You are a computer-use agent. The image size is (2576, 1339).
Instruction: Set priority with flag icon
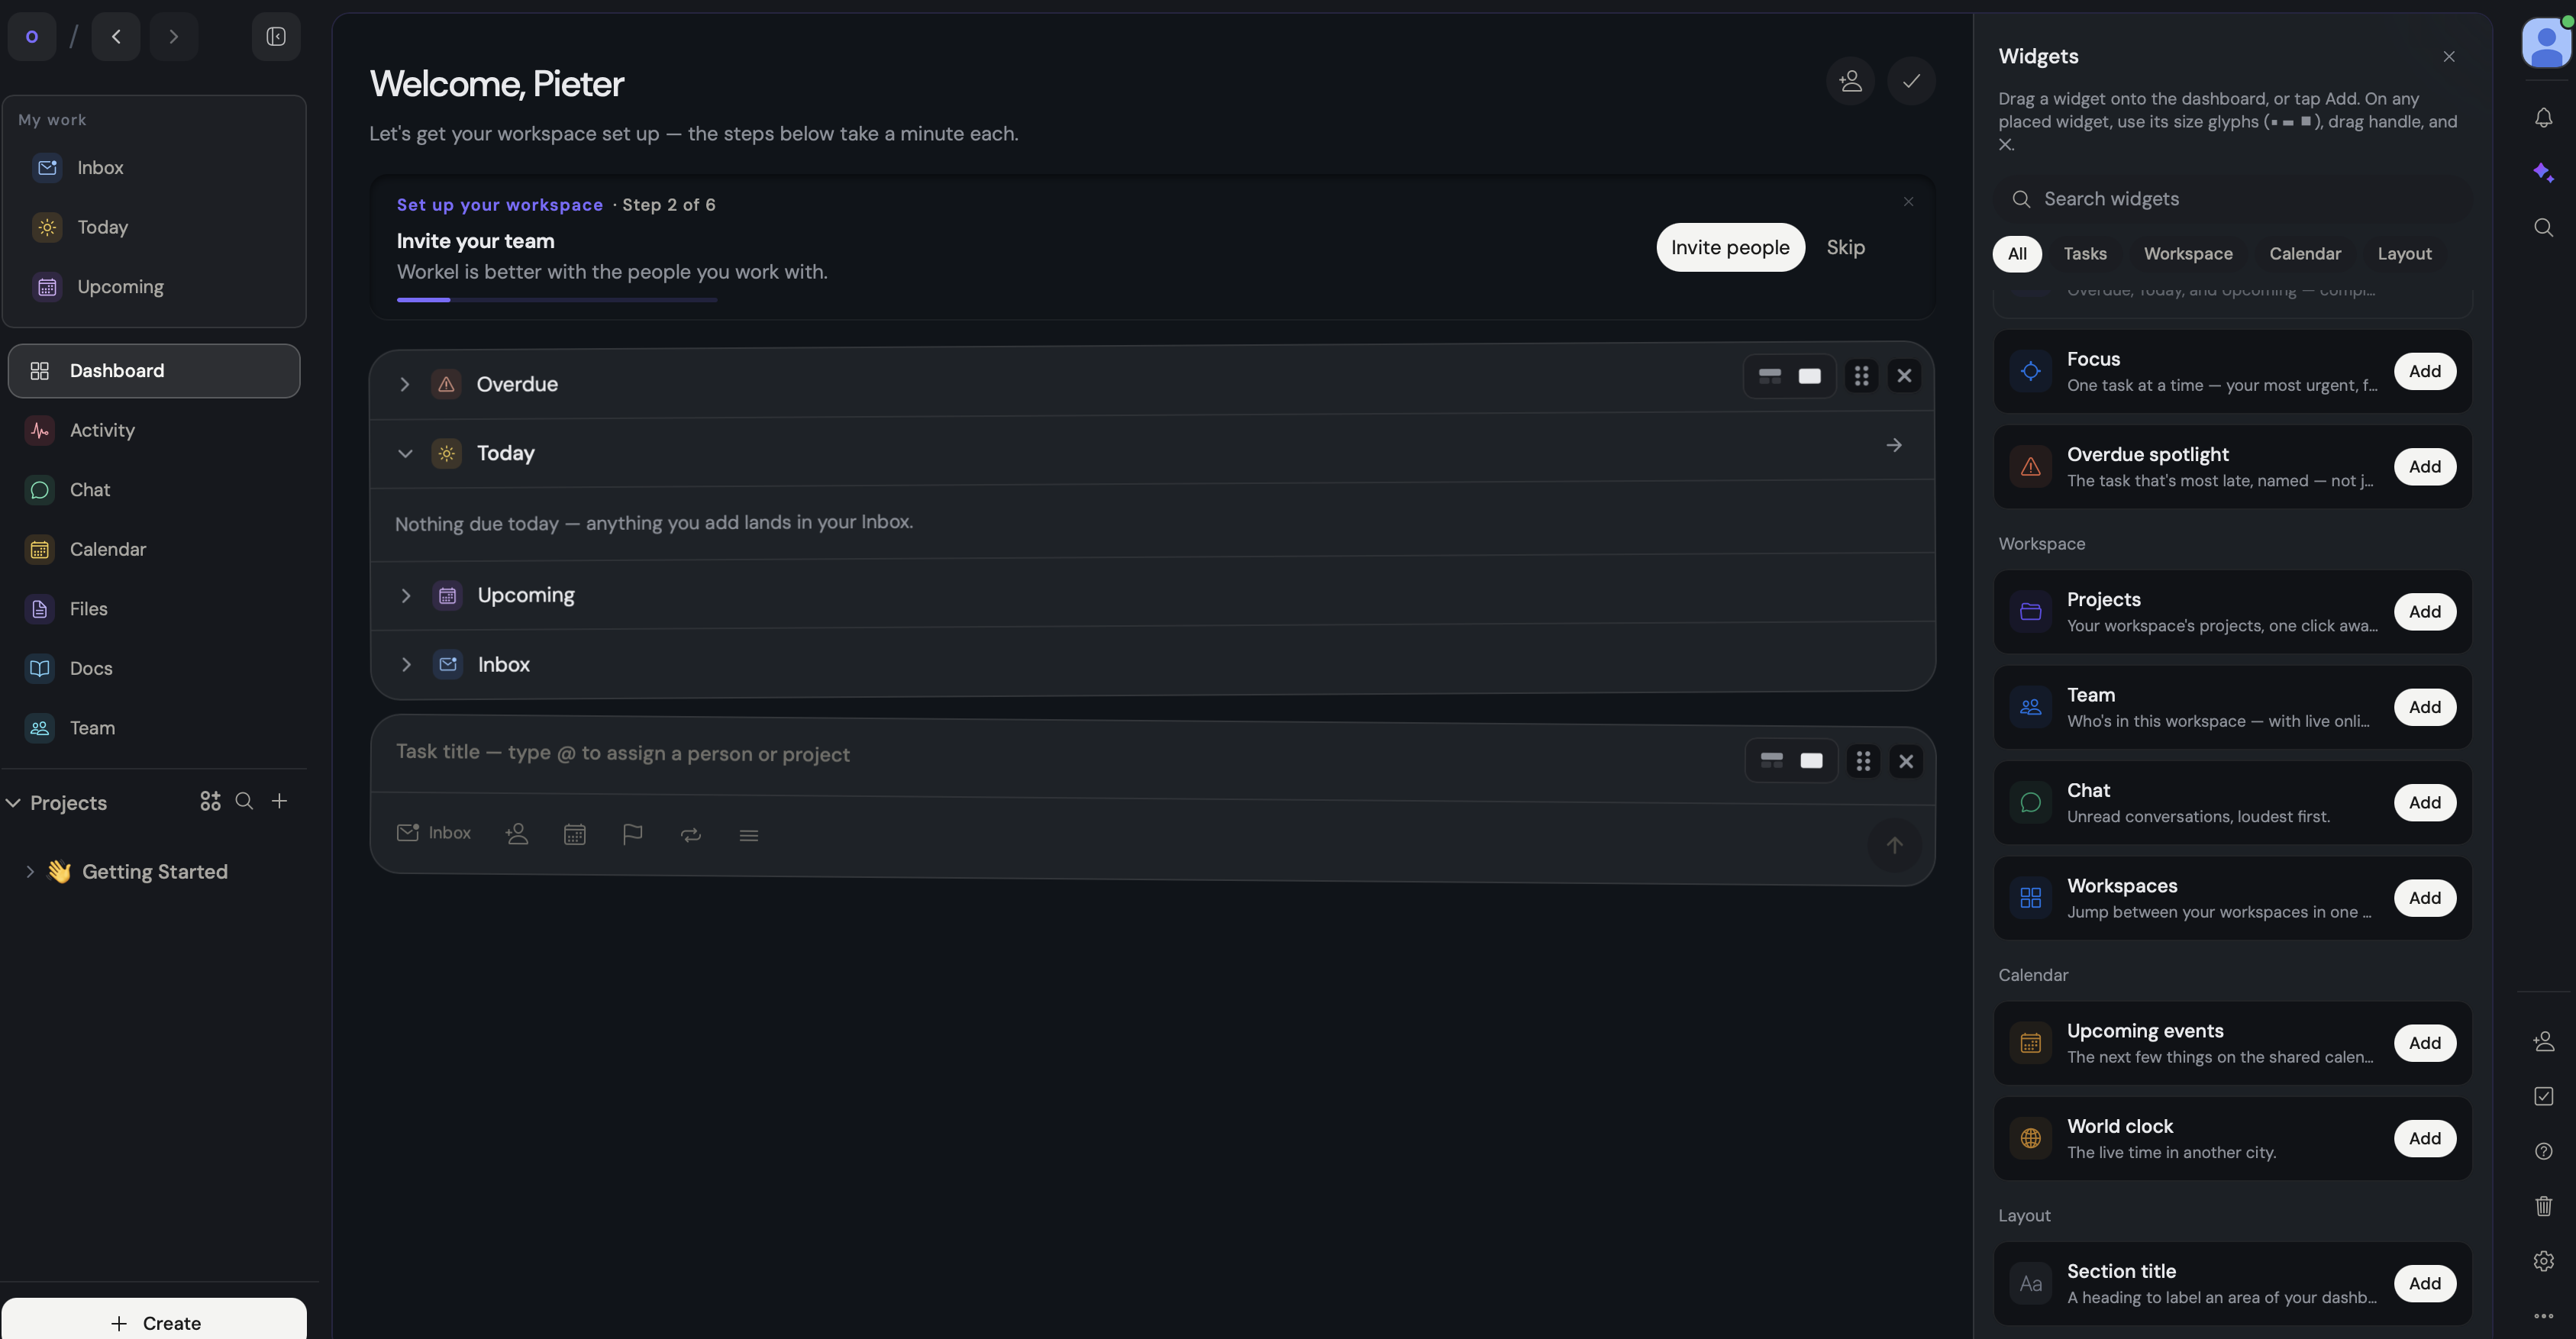click(x=632, y=834)
